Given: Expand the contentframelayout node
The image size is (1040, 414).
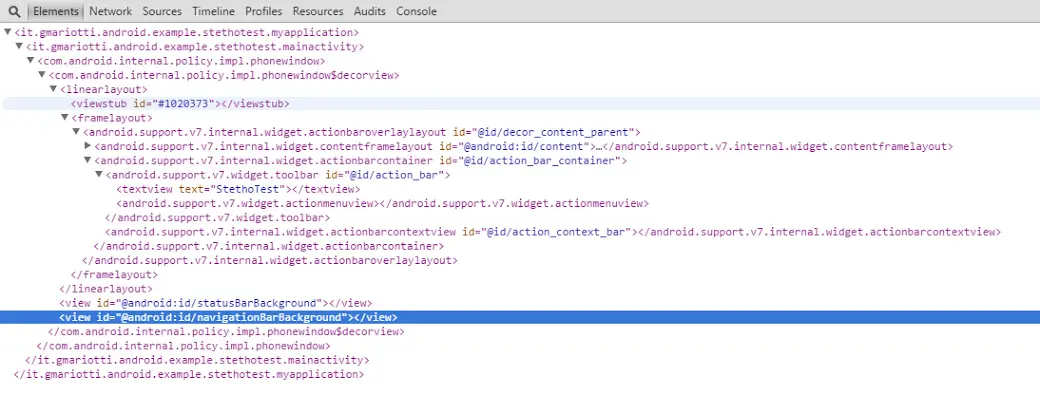Looking at the screenshot, I should point(88,146).
